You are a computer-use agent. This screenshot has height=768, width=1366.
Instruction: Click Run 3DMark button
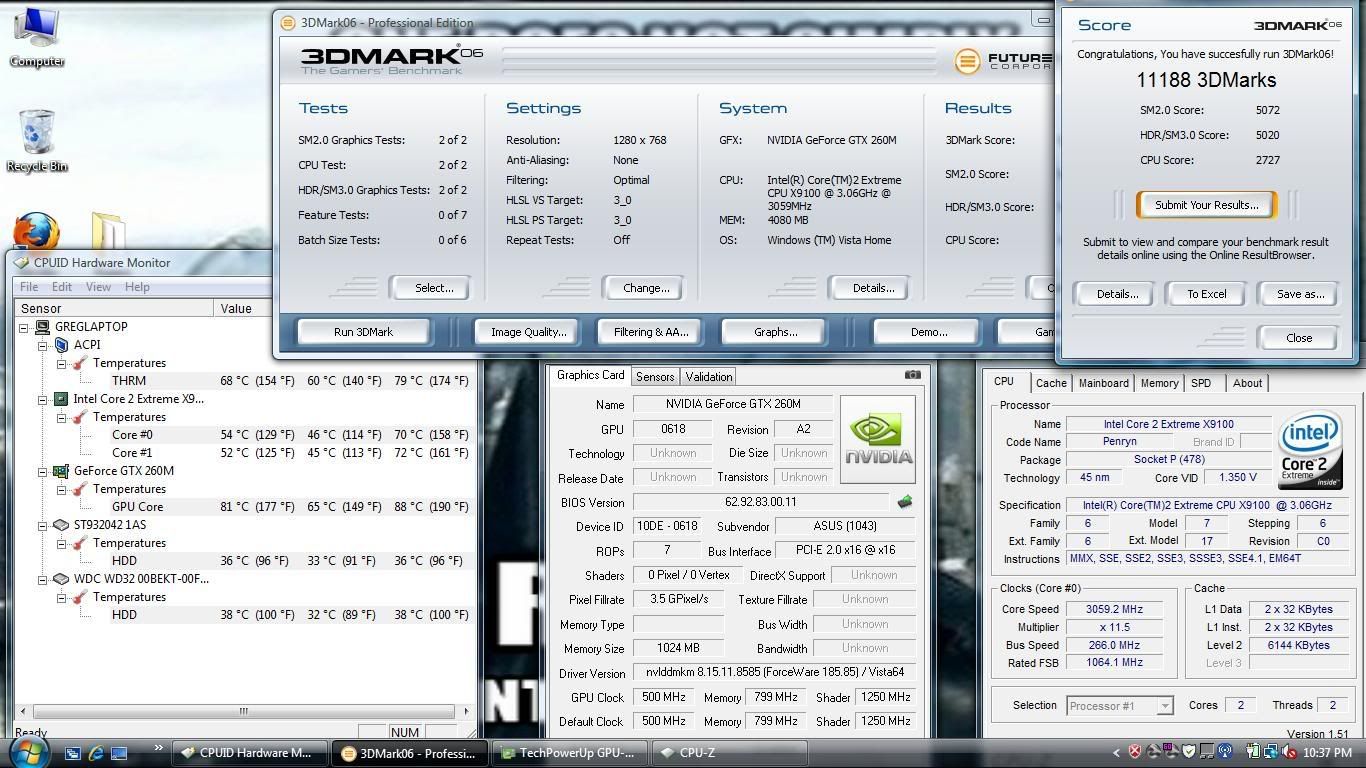point(364,332)
